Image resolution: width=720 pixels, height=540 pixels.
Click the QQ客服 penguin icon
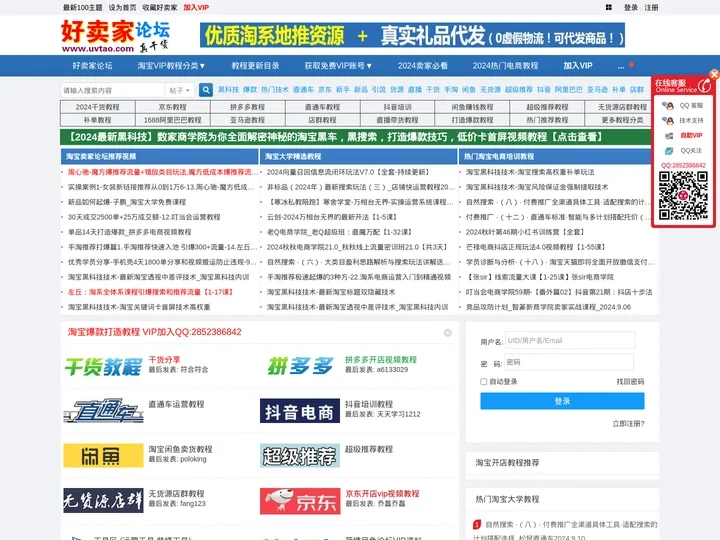pyautogui.click(x=667, y=106)
